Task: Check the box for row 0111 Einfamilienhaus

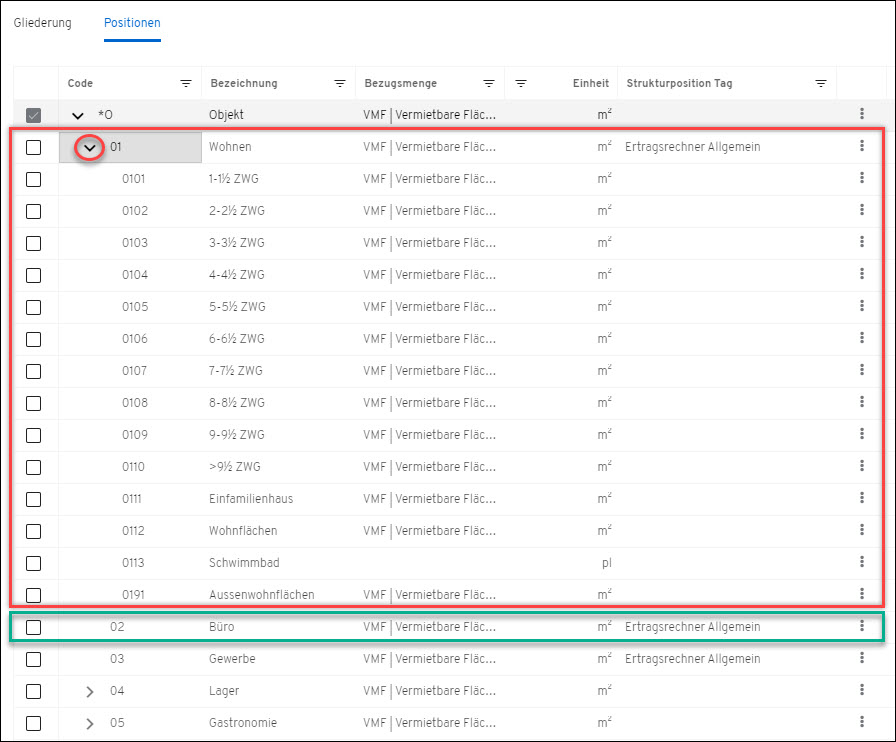Action: pos(34,499)
